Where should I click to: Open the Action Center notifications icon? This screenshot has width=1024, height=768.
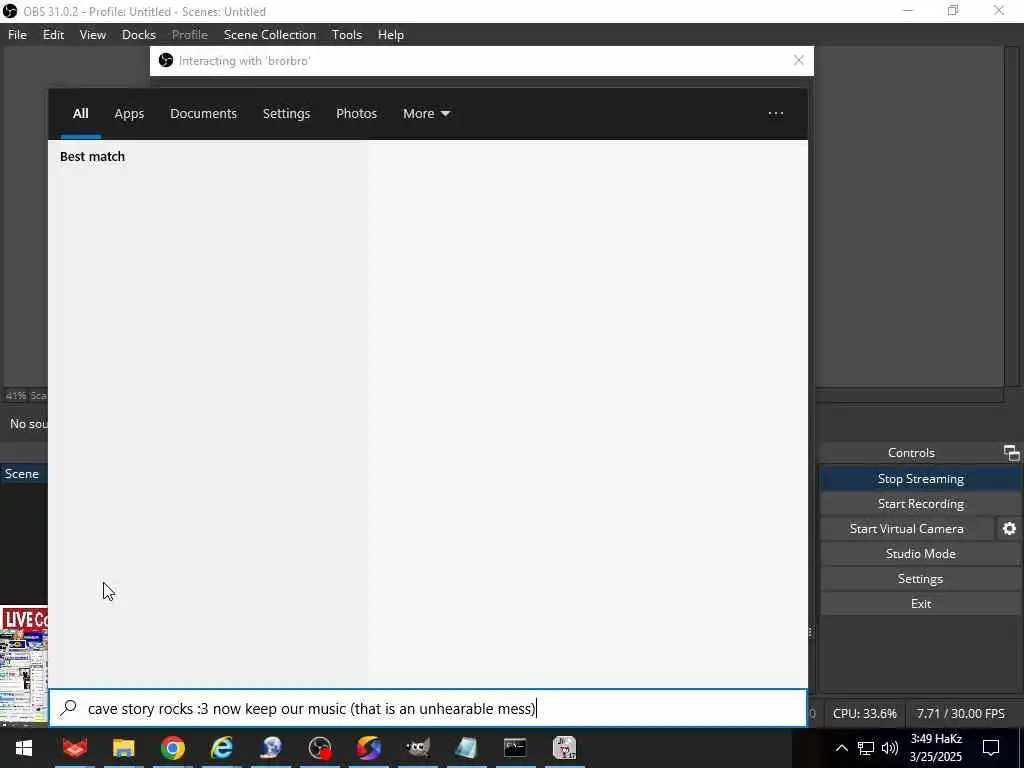coord(991,748)
